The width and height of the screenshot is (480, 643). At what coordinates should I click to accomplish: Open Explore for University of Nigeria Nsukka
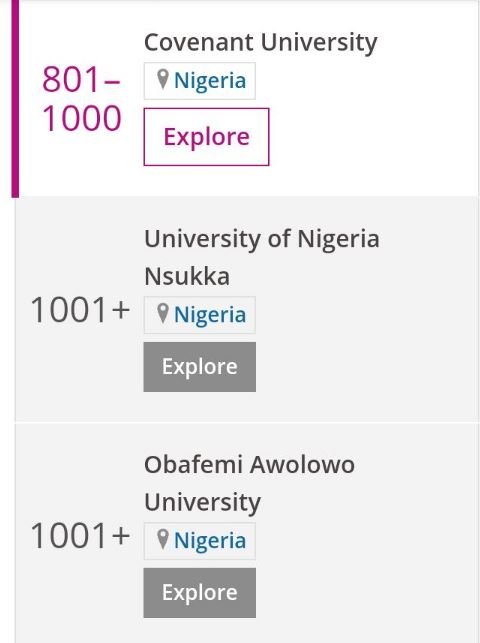[x=200, y=367]
